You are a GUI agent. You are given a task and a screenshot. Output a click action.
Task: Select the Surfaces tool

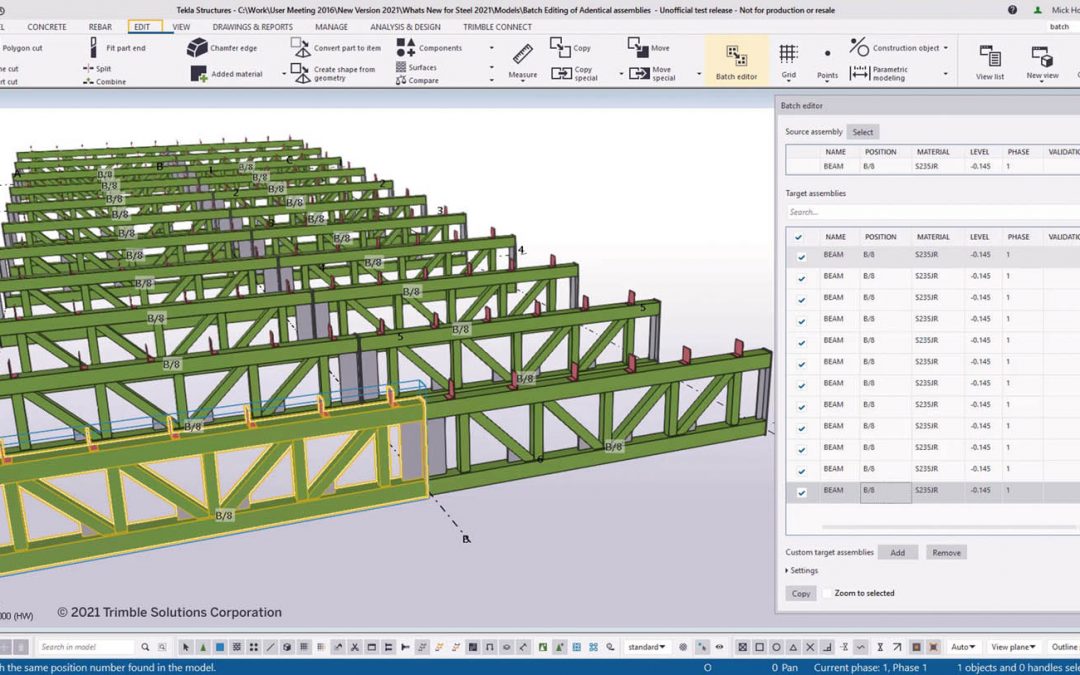(x=416, y=68)
